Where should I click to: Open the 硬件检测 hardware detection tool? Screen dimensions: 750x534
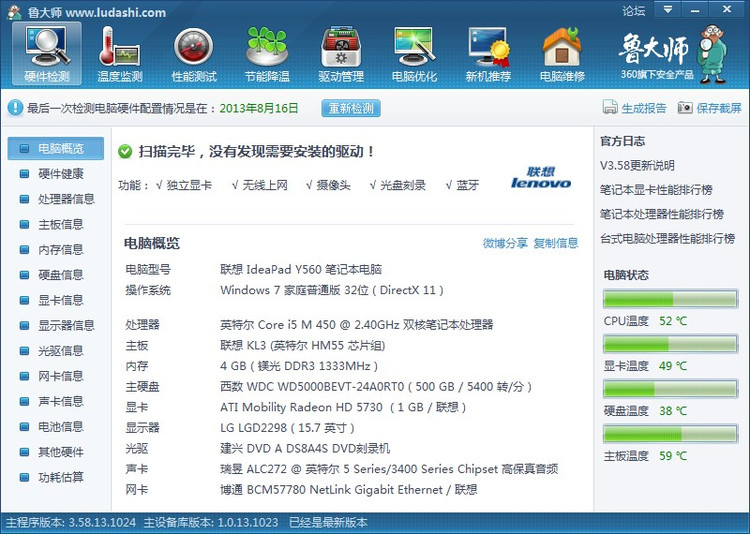coord(47,54)
